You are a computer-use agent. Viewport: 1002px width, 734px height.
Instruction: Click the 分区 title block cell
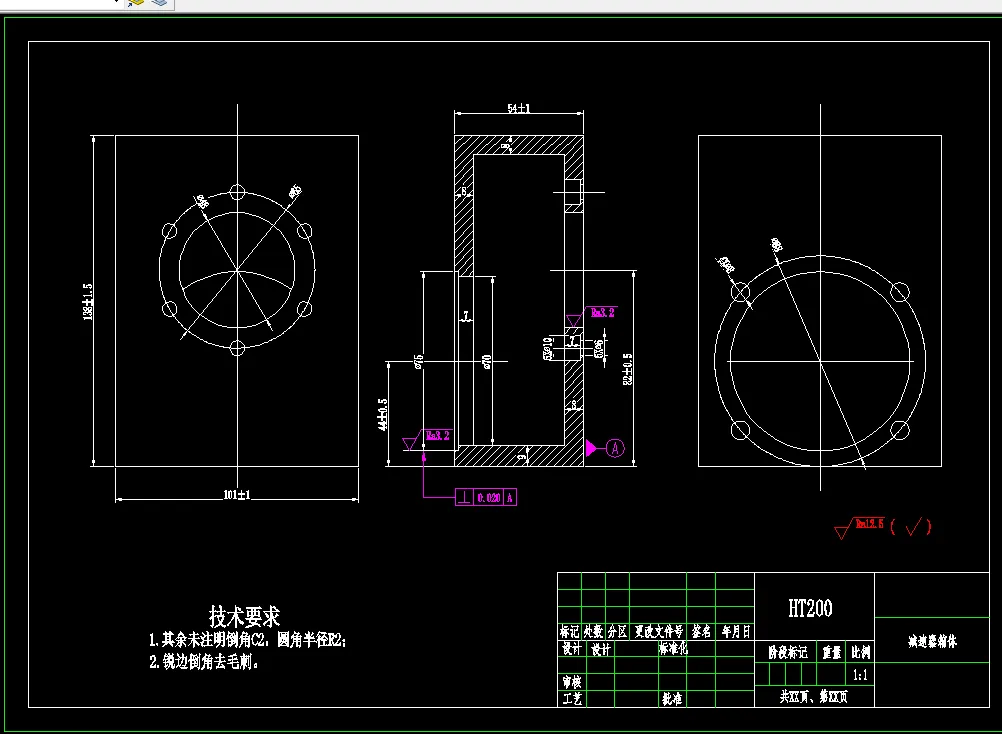617,632
